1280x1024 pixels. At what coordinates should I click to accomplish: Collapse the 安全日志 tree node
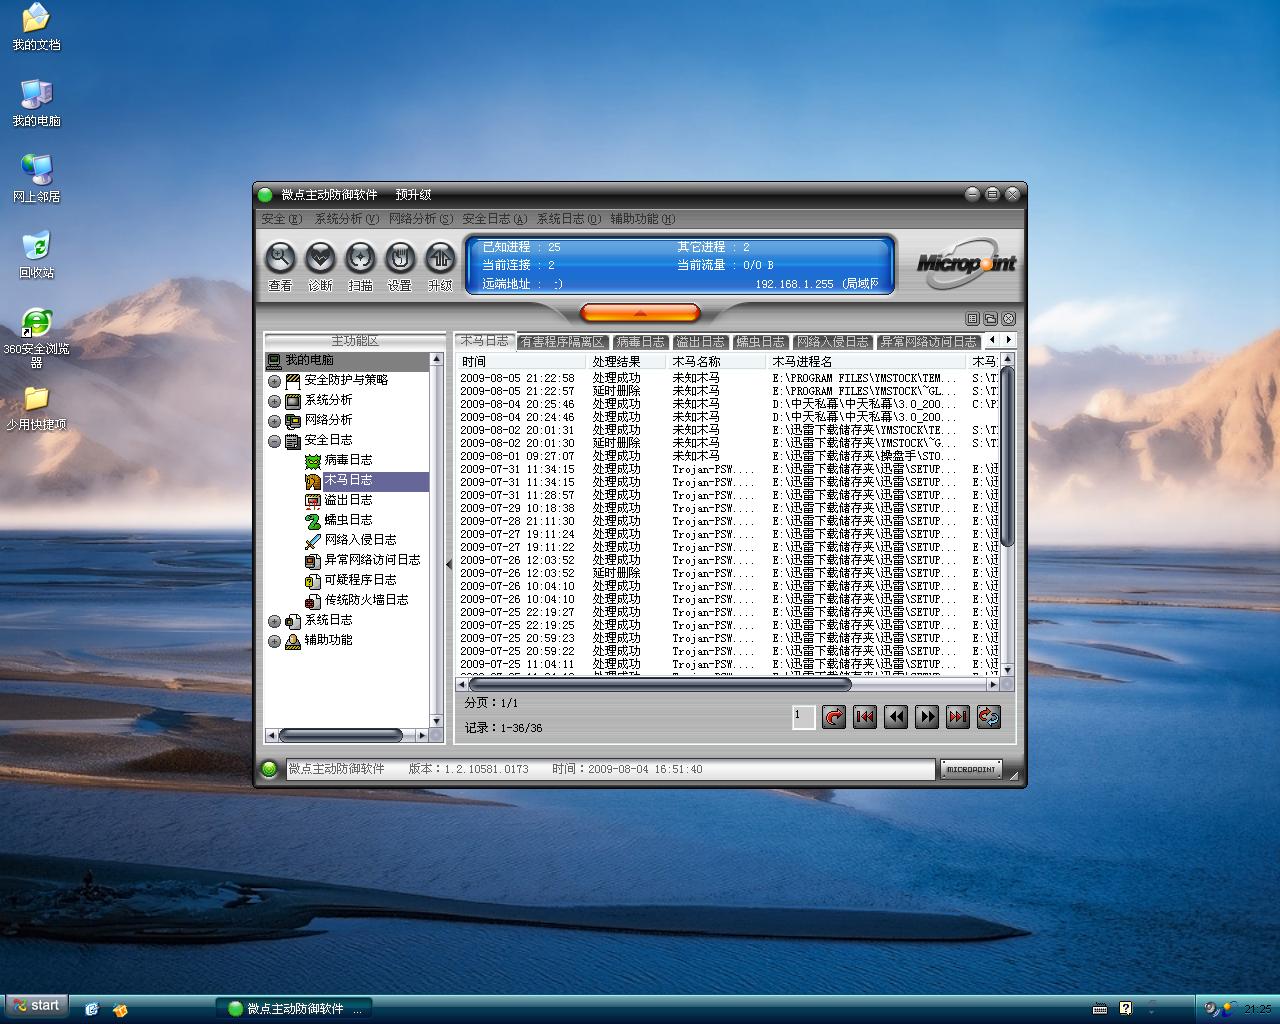[274, 441]
